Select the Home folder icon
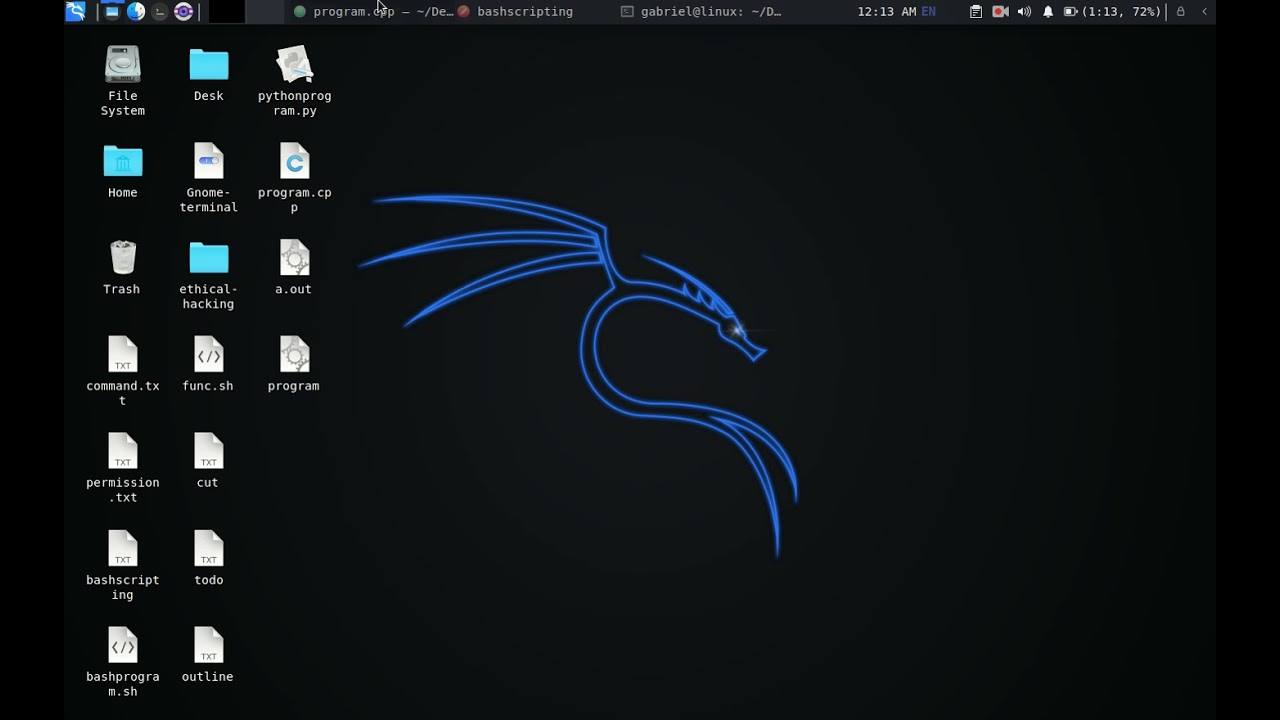The height and width of the screenshot is (720, 1280). 123,171
